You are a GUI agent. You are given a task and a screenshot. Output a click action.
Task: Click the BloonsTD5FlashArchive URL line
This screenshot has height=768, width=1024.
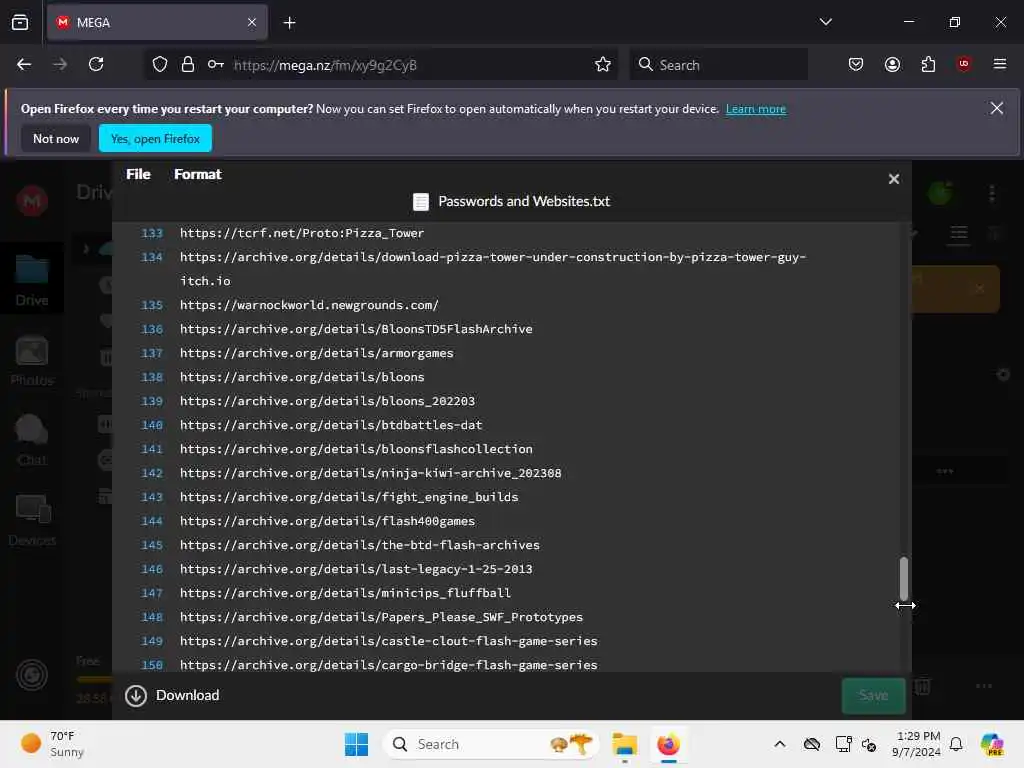coord(356,329)
